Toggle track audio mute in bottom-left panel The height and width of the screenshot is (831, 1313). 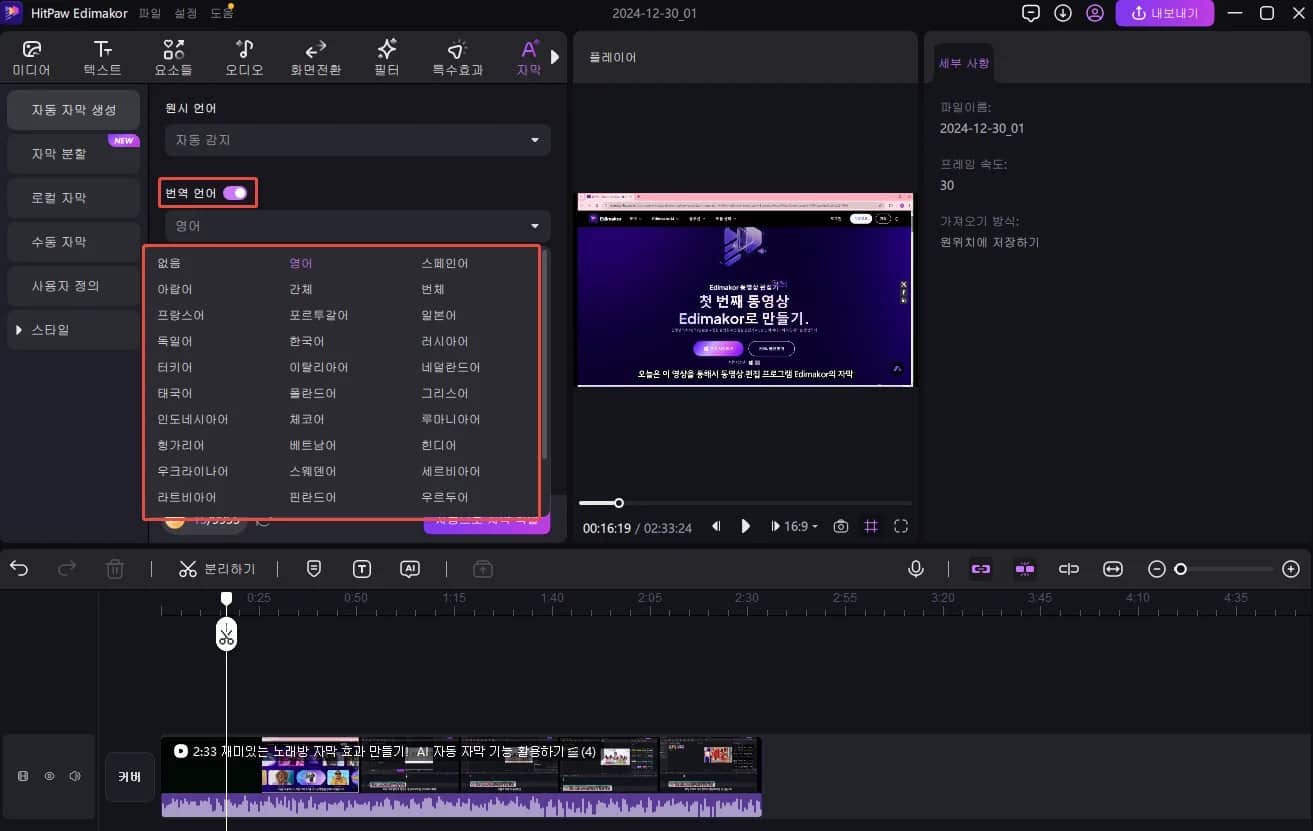coord(75,775)
